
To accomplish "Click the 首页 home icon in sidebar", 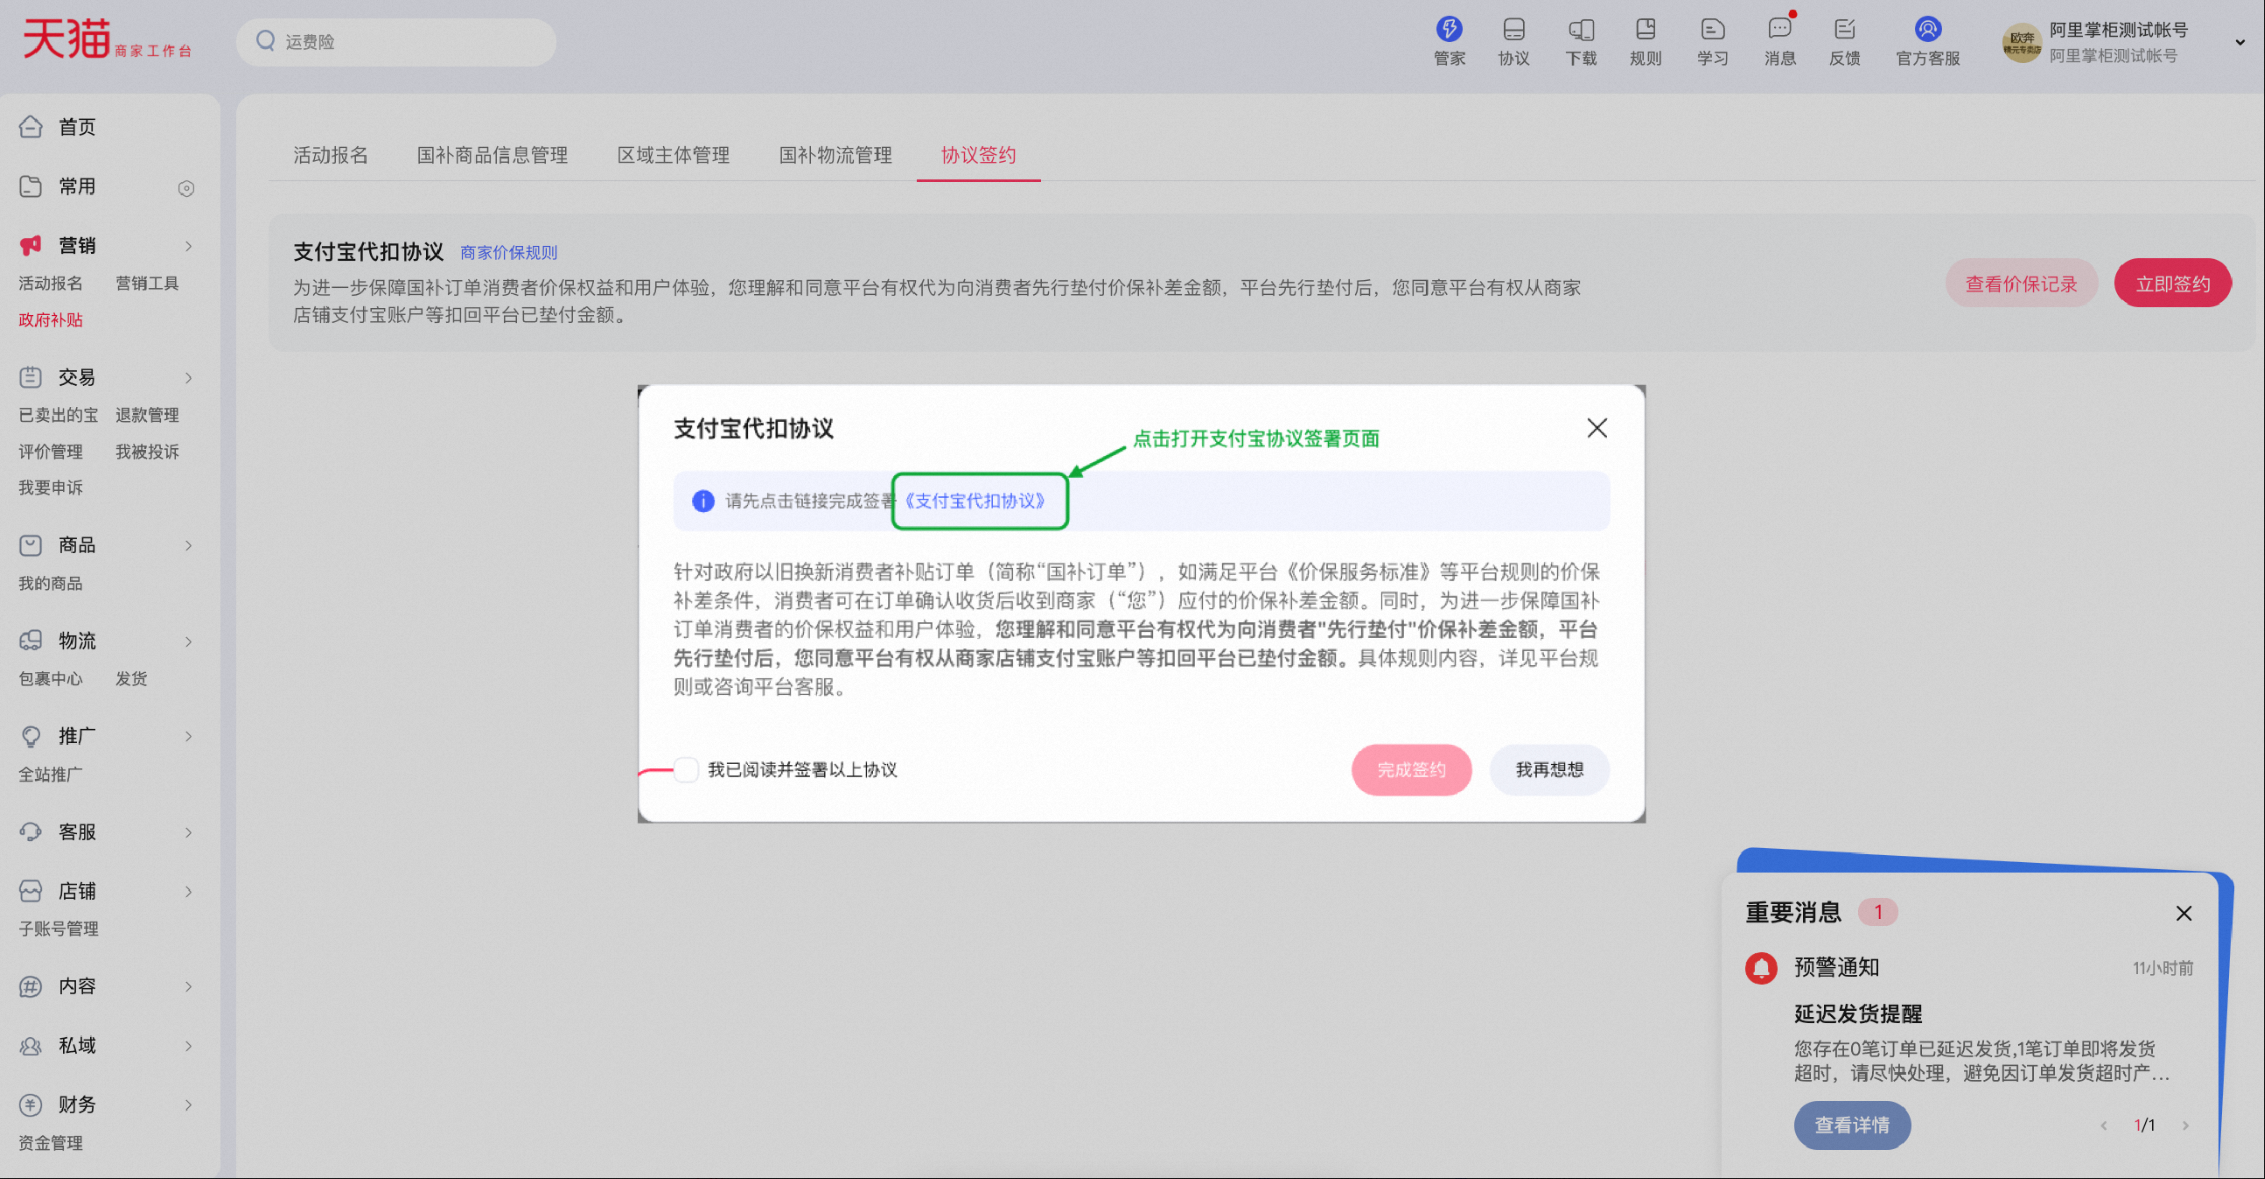I will pyautogui.click(x=31, y=127).
